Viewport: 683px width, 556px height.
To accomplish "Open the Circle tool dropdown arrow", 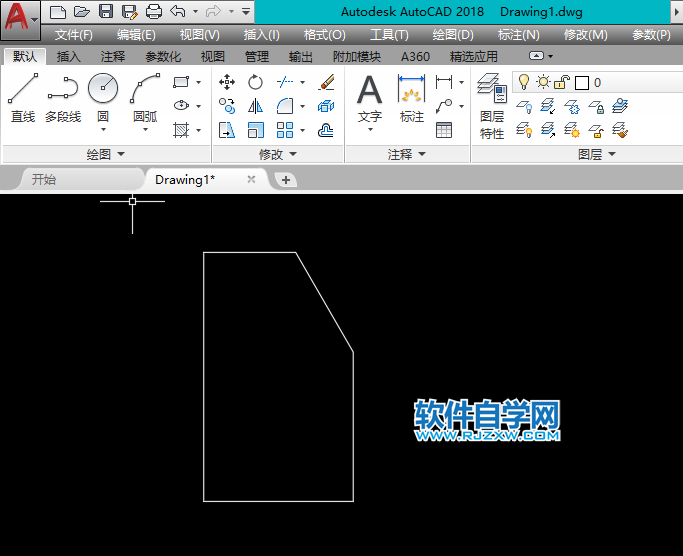I will click(x=103, y=129).
